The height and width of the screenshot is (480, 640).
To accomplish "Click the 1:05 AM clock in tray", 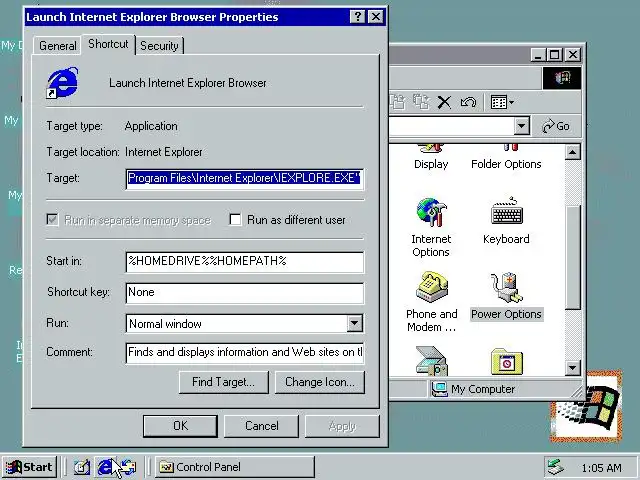I will (602, 468).
